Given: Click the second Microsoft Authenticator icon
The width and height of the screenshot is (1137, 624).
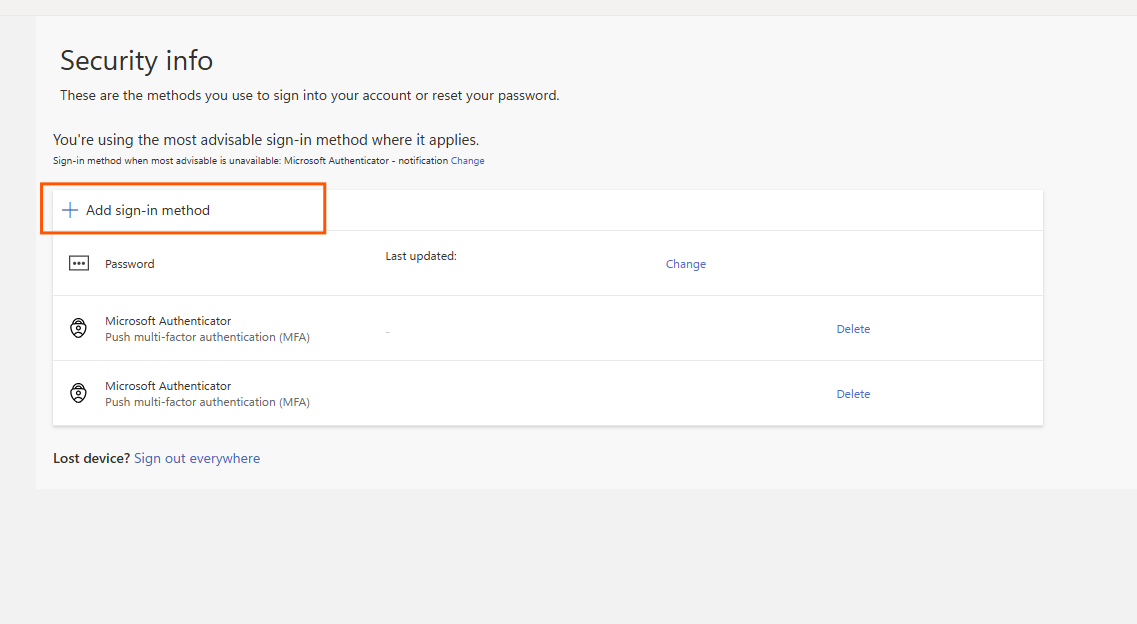Looking at the screenshot, I should pos(79,393).
